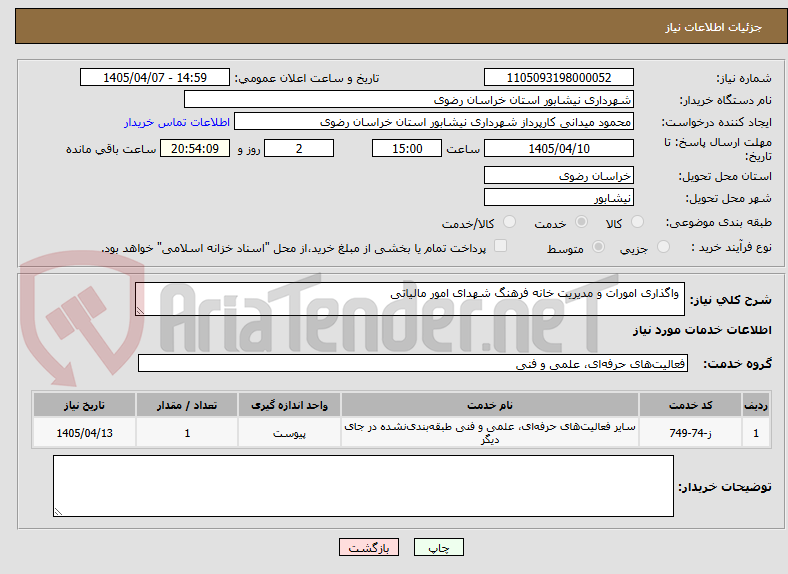Click the request creator name field

coord(434,122)
